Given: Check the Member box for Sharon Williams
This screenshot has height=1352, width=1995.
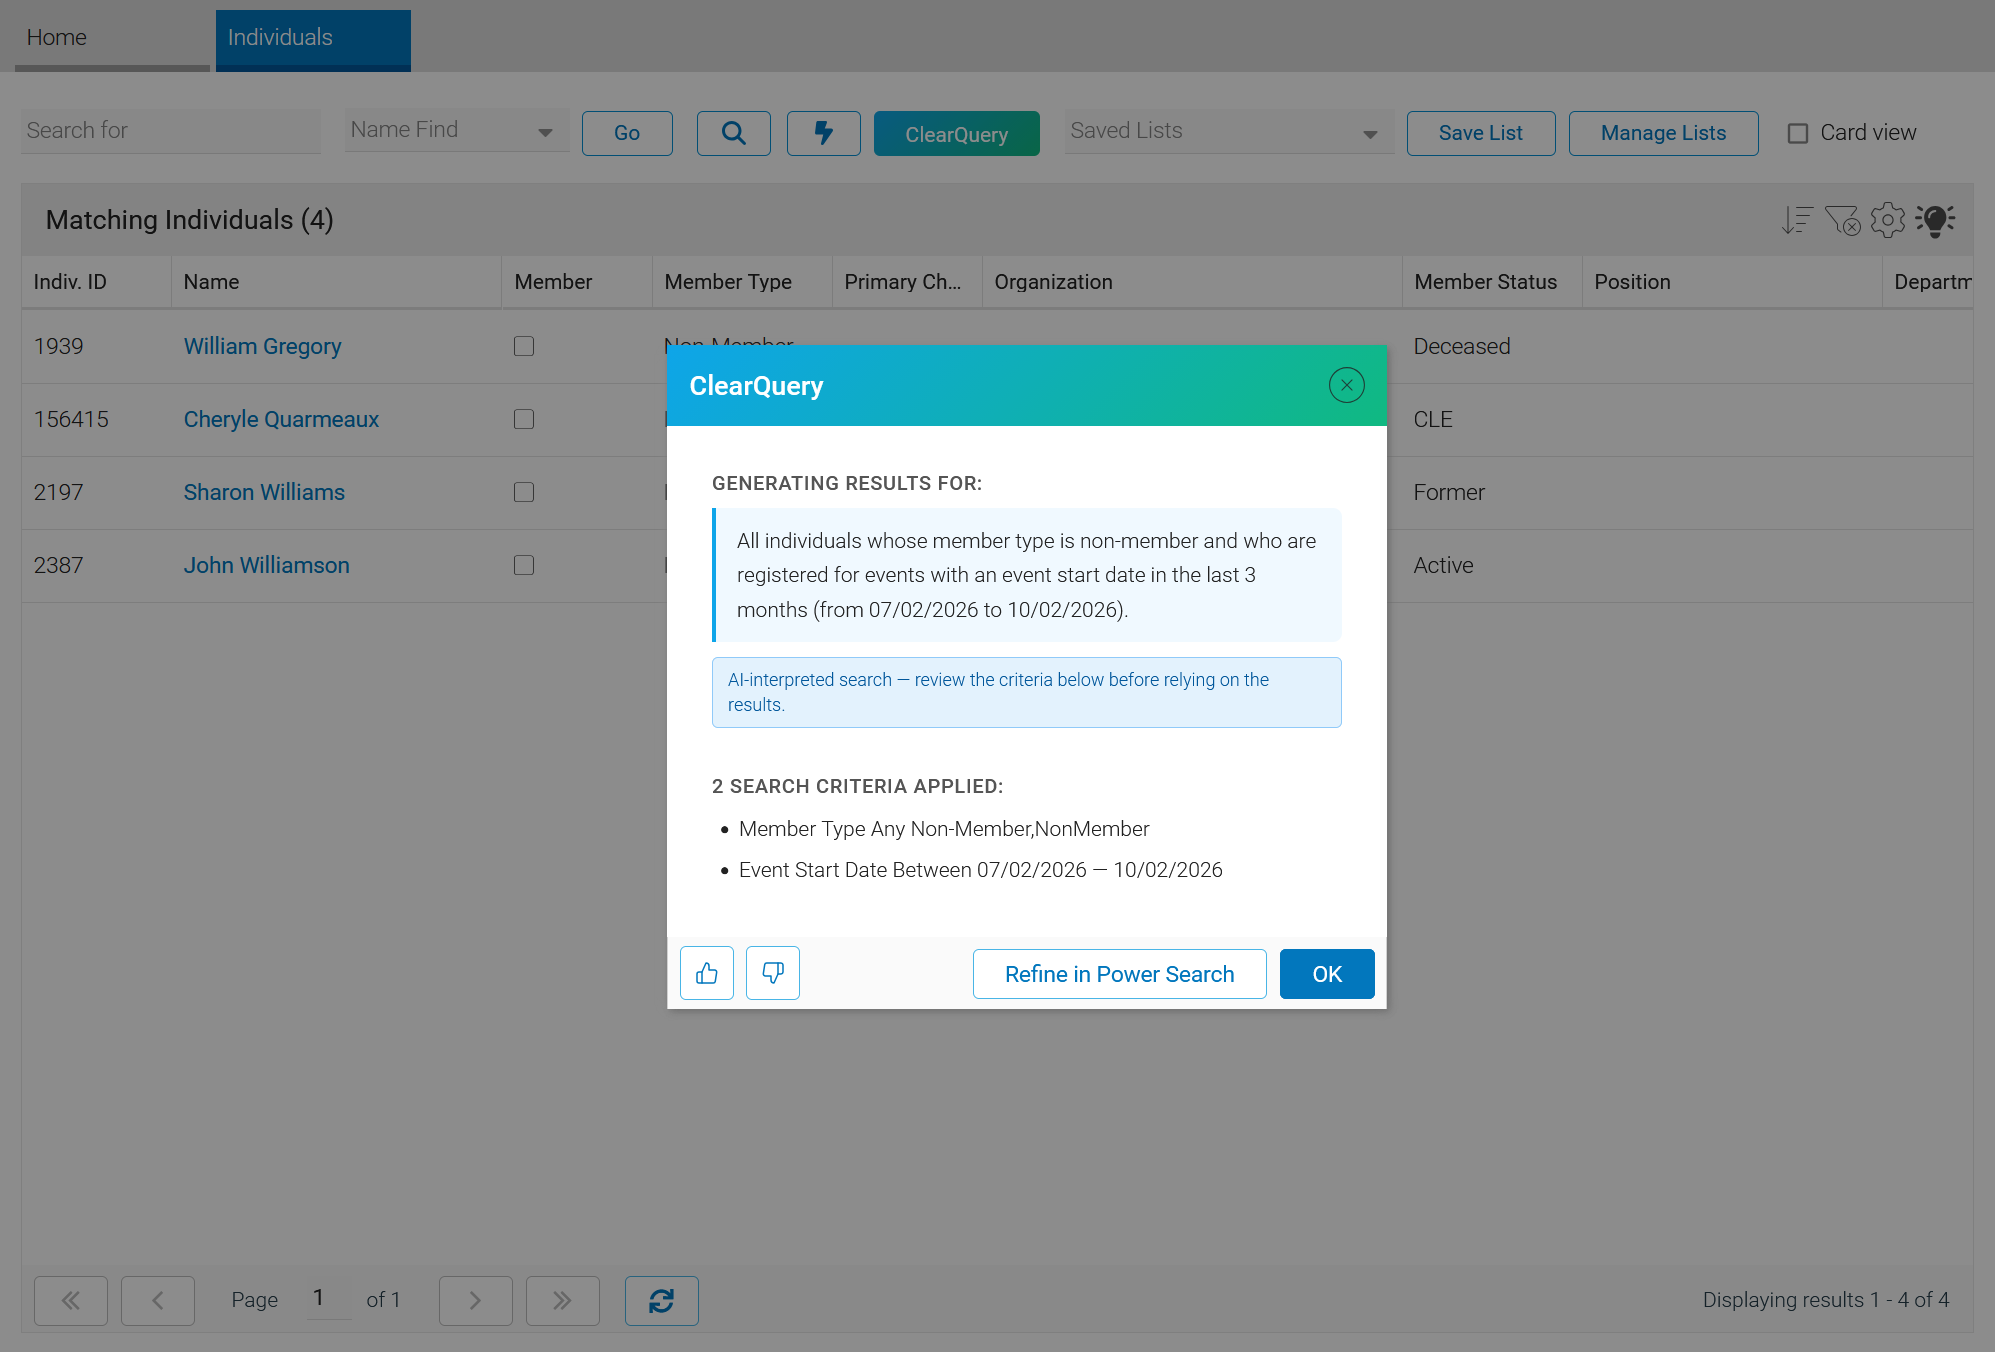Looking at the screenshot, I should (x=524, y=492).
